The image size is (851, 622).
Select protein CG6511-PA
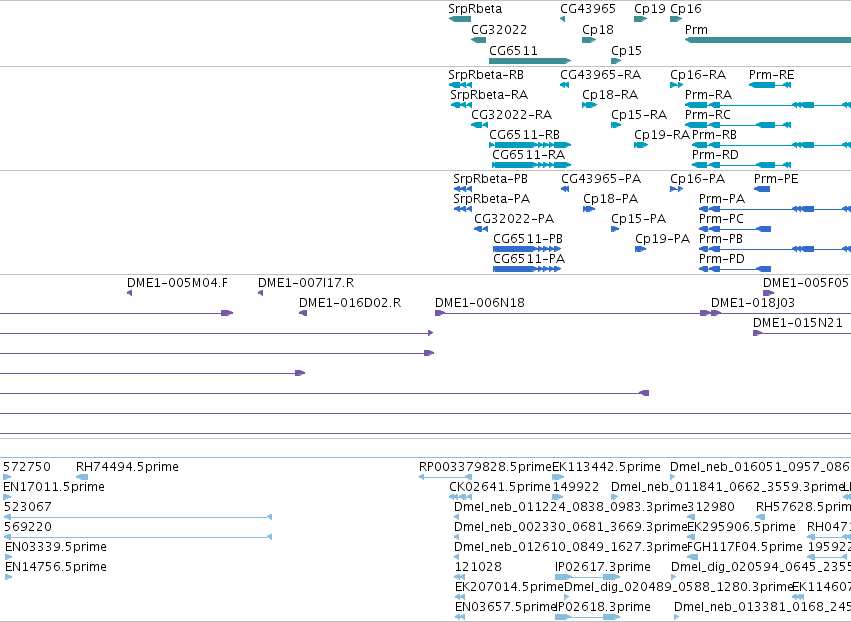pos(527,269)
